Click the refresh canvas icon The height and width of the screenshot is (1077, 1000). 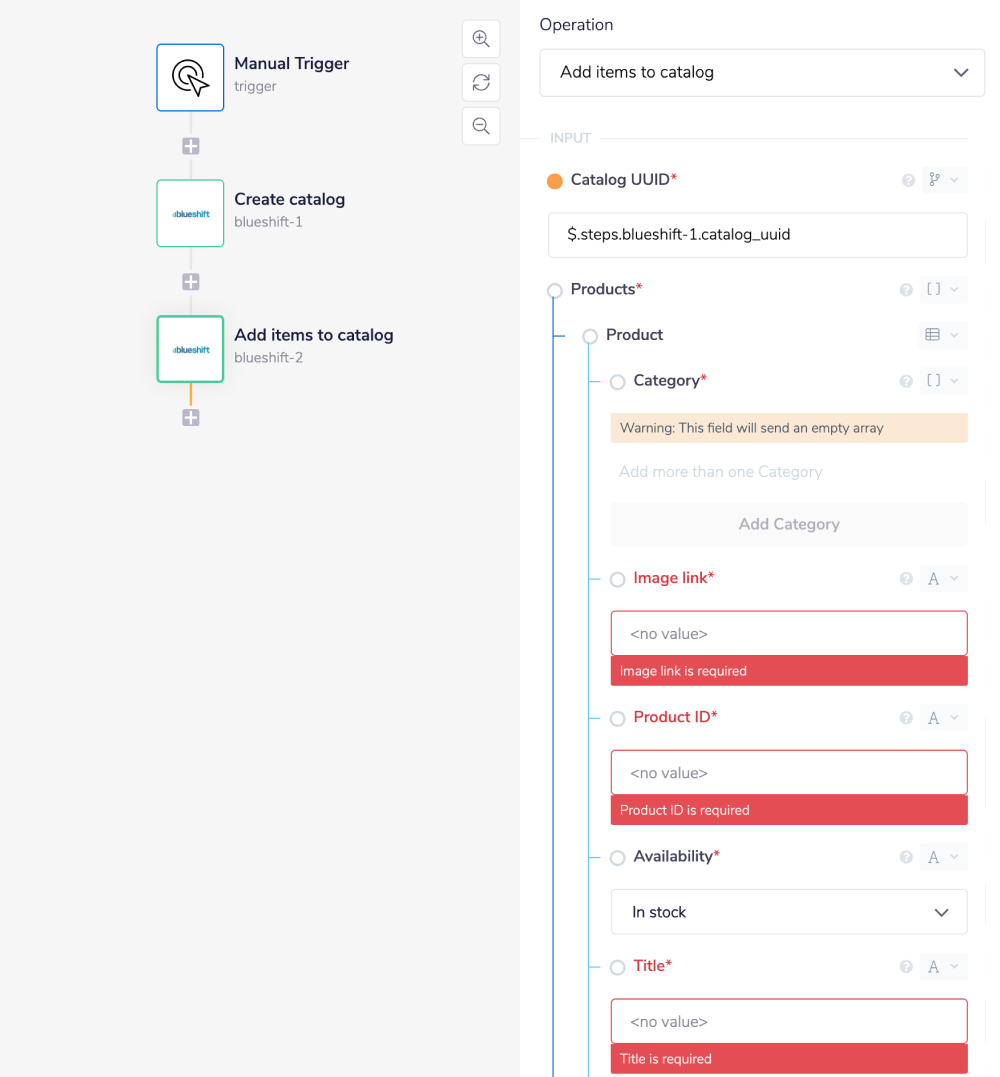pos(481,83)
